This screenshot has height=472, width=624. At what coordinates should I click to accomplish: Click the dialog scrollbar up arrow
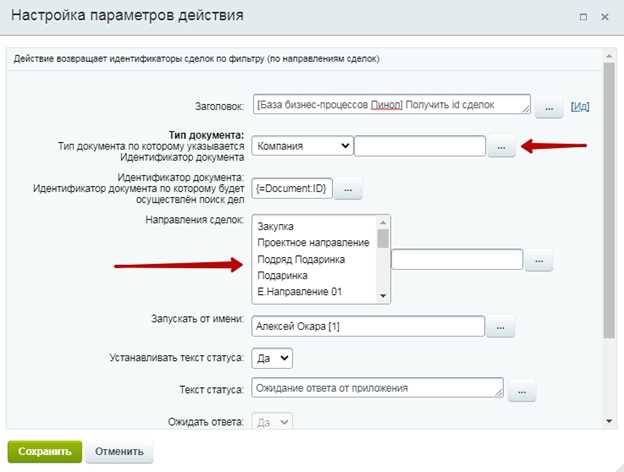pos(609,56)
